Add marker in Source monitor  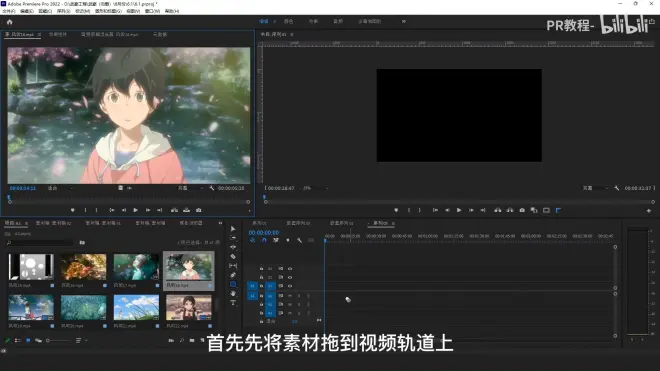72,210
